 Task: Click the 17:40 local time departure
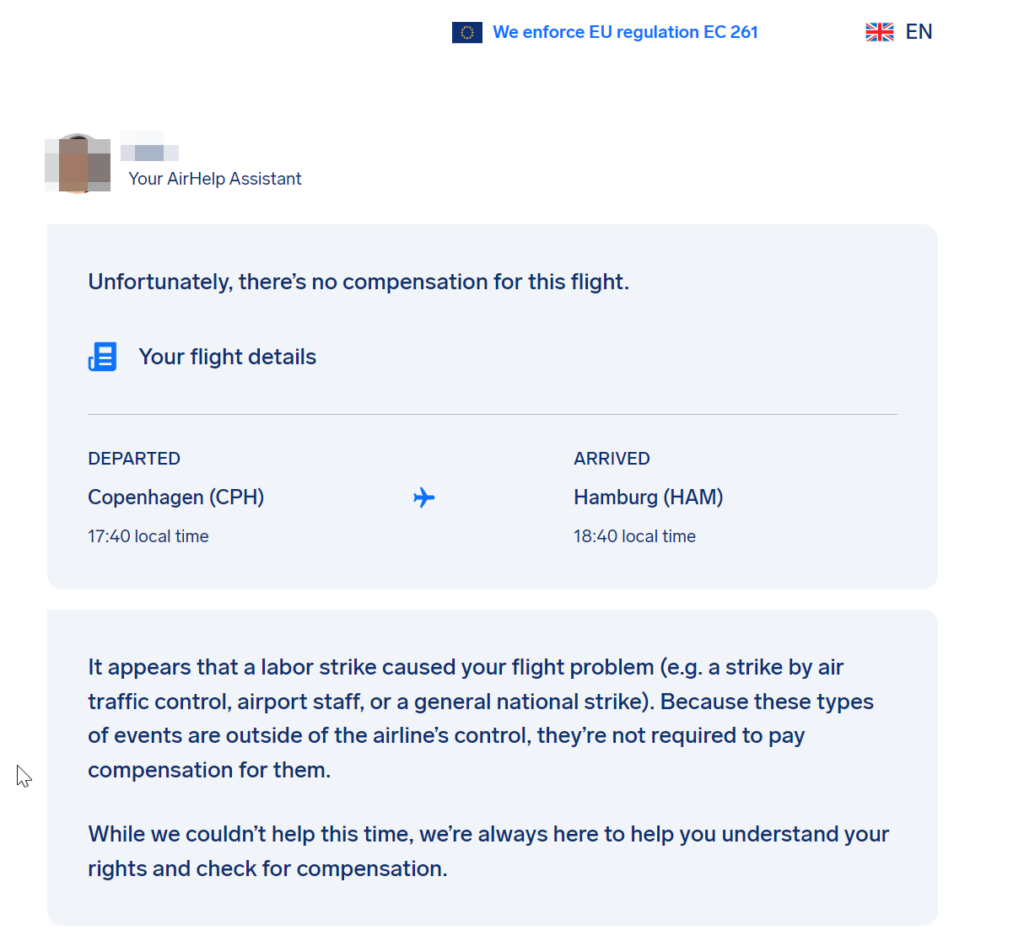tap(148, 536)
